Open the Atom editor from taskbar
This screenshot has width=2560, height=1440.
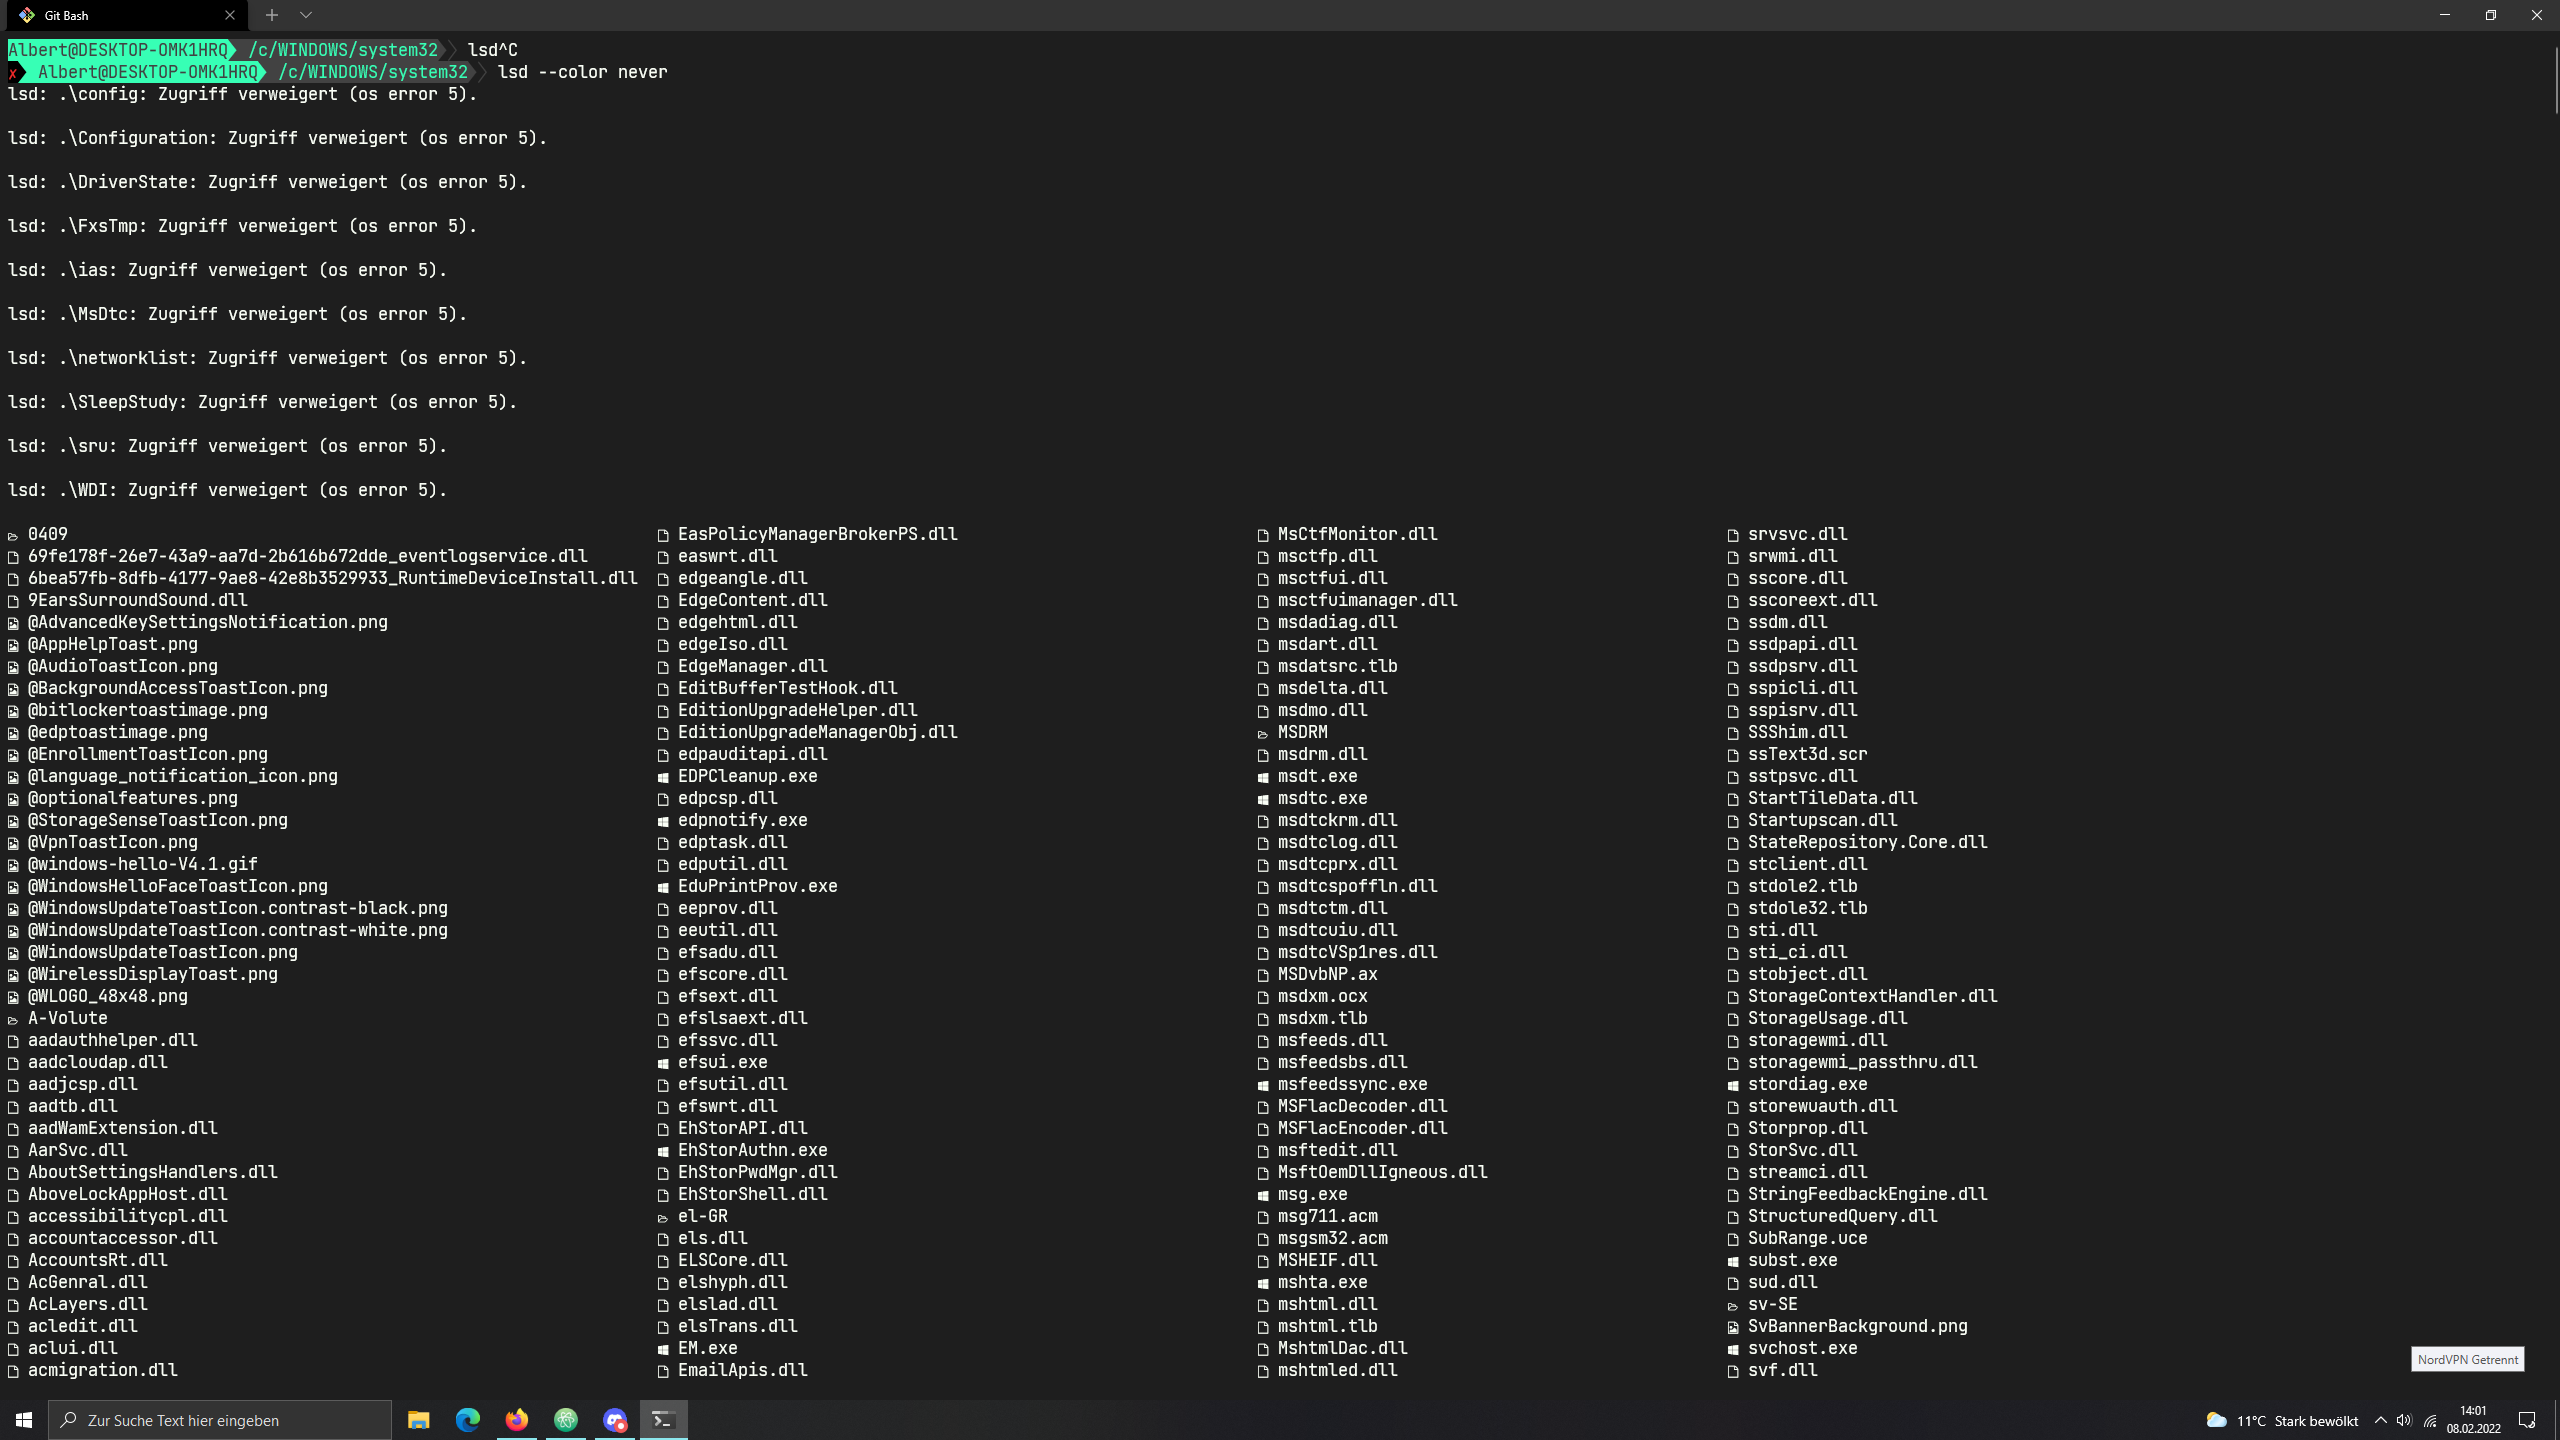[565, 1419]
